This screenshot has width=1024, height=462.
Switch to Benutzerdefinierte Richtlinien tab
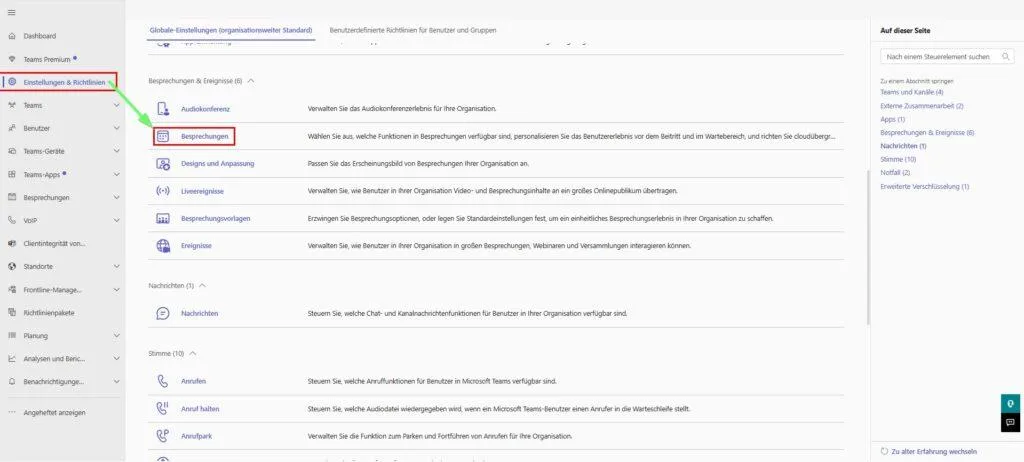pyautogui.click(x=412, y=30)
